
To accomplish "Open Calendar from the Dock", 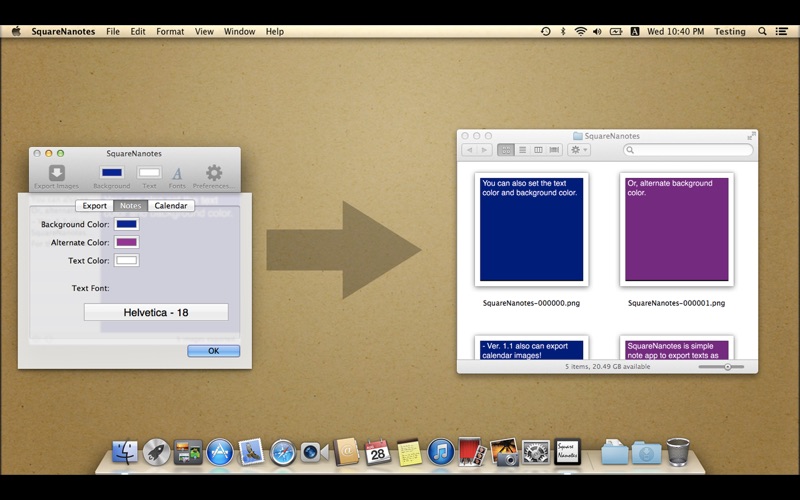I will 378,452.
